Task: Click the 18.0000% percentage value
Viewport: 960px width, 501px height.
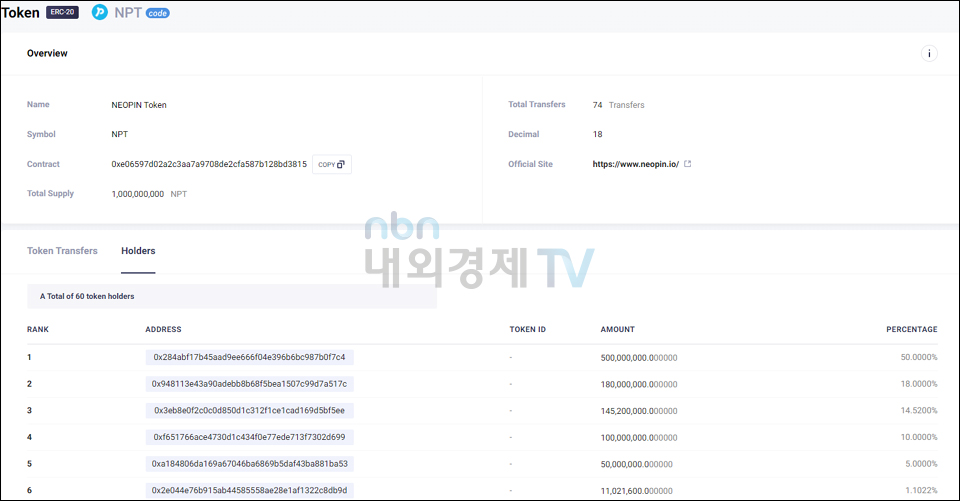Action: [x=919, y=384]
